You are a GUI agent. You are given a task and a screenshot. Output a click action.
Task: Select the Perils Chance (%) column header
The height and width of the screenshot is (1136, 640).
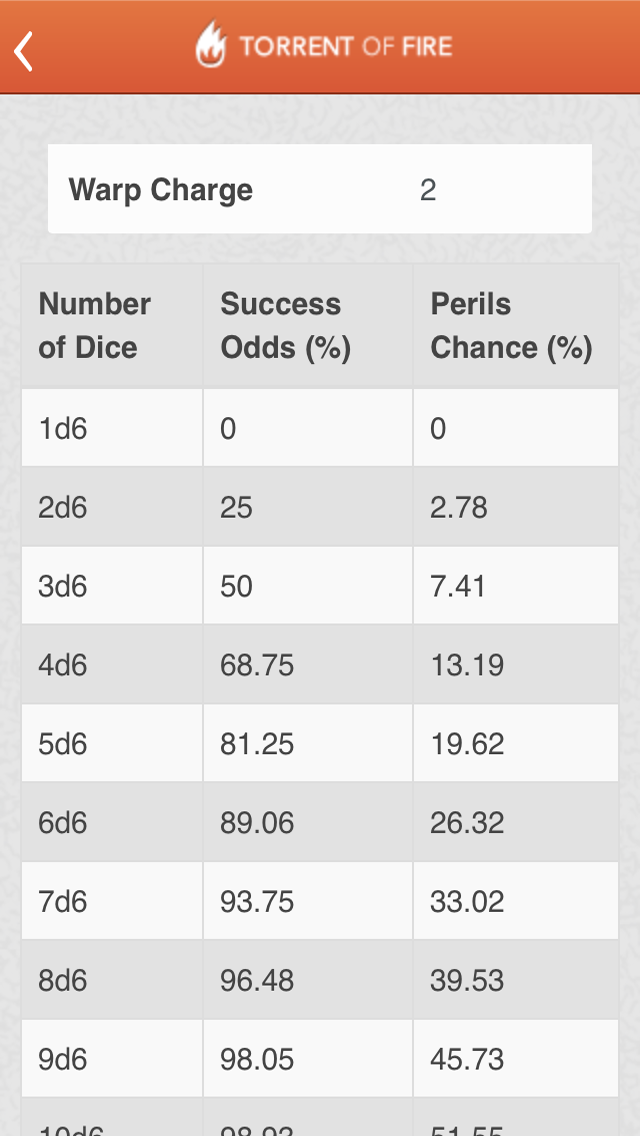tap(511, 326)
